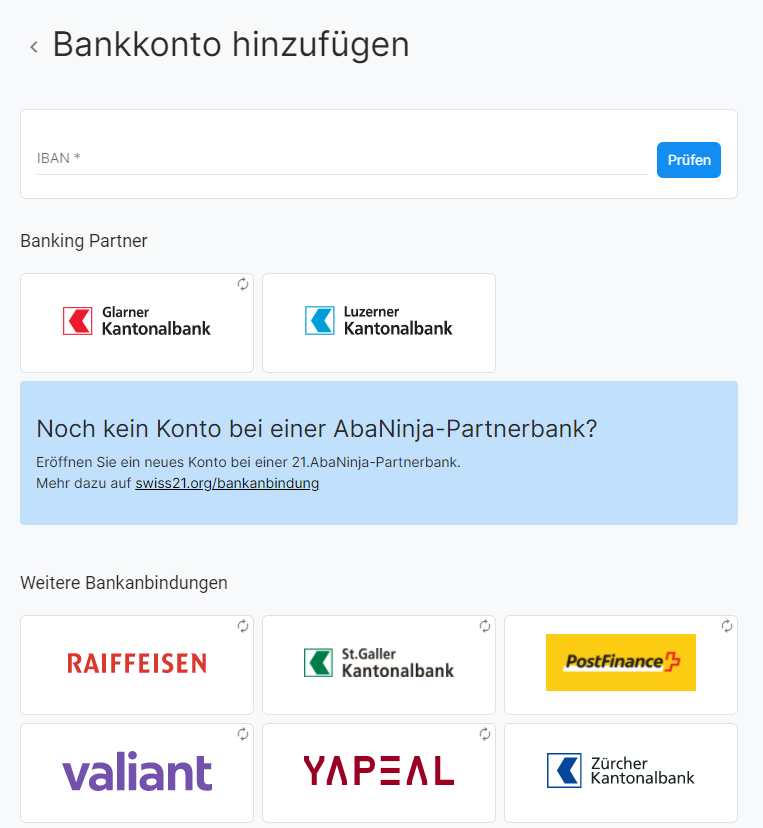Select the YAPEAL bank card
Screen dimensions: 763x828
click(379, 773)
